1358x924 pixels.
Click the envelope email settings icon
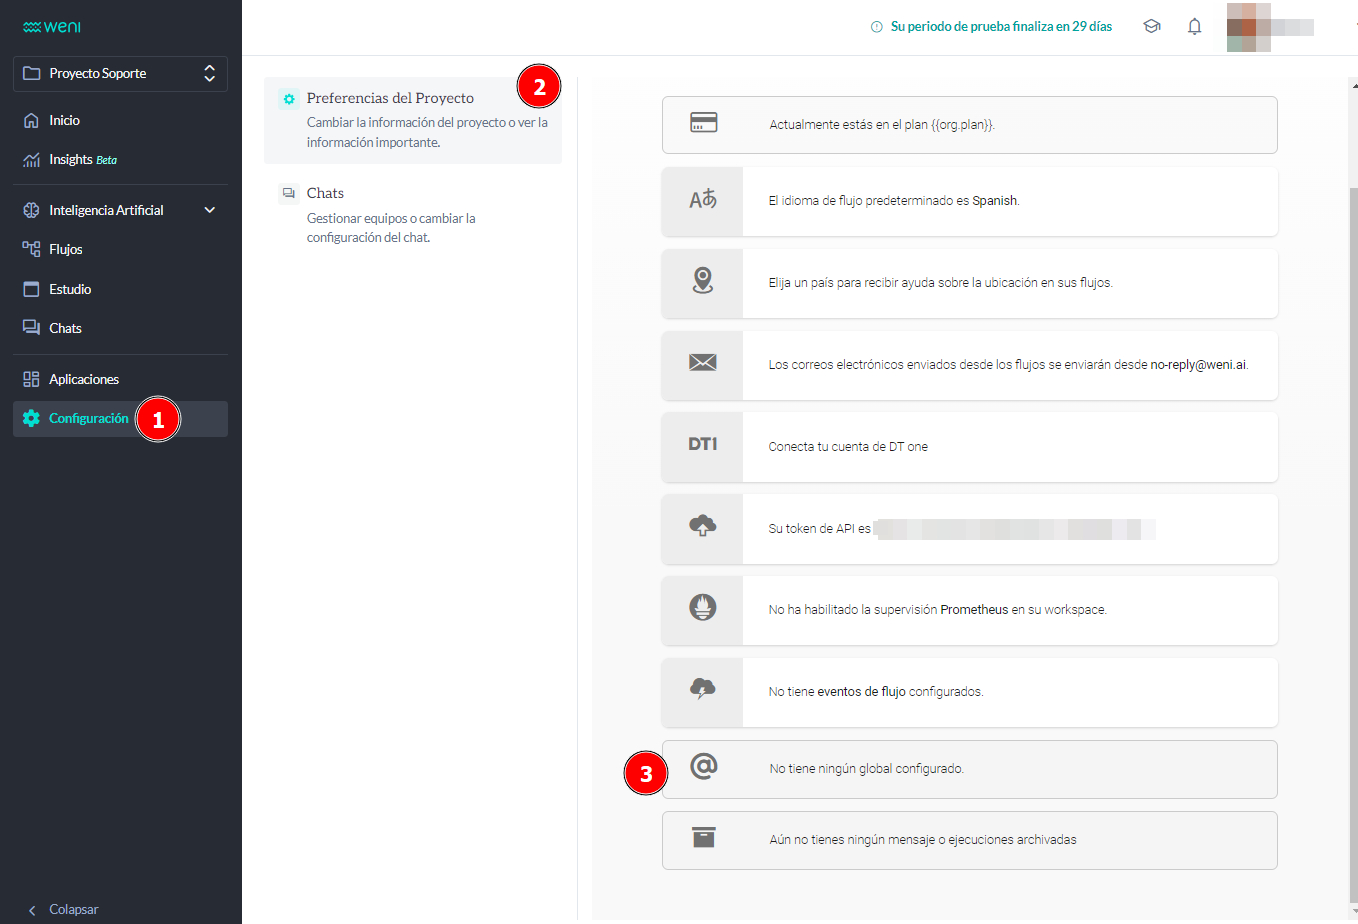click(x=703, y=363)
